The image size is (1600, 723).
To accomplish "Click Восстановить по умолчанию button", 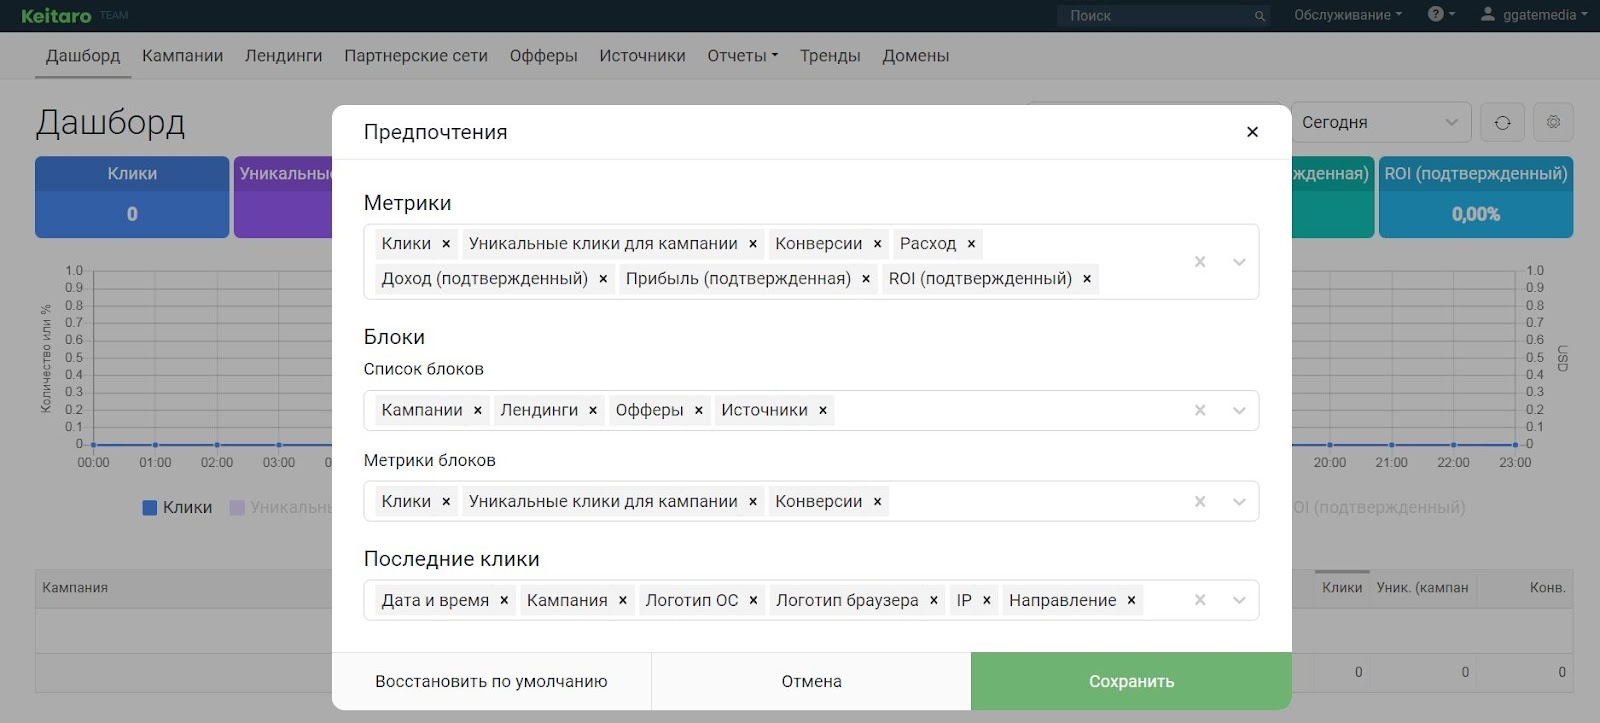I will point(491,681).
